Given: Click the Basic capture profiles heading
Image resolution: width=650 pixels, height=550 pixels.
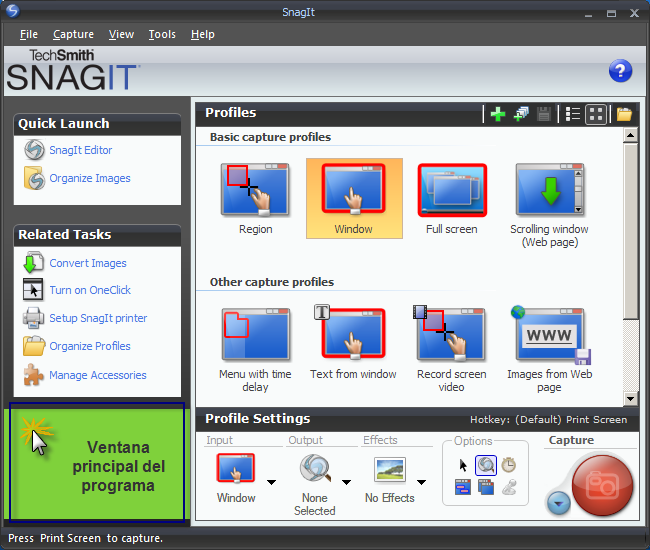Looking at the screenshot, I should [x=270, y=137].
